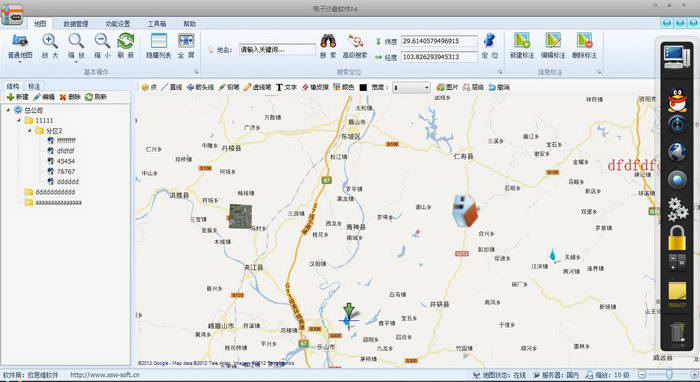The width and height of the screenshot is (700, 382).
Task: Switch to the 标注 panel tab
Action: point(34,86)
